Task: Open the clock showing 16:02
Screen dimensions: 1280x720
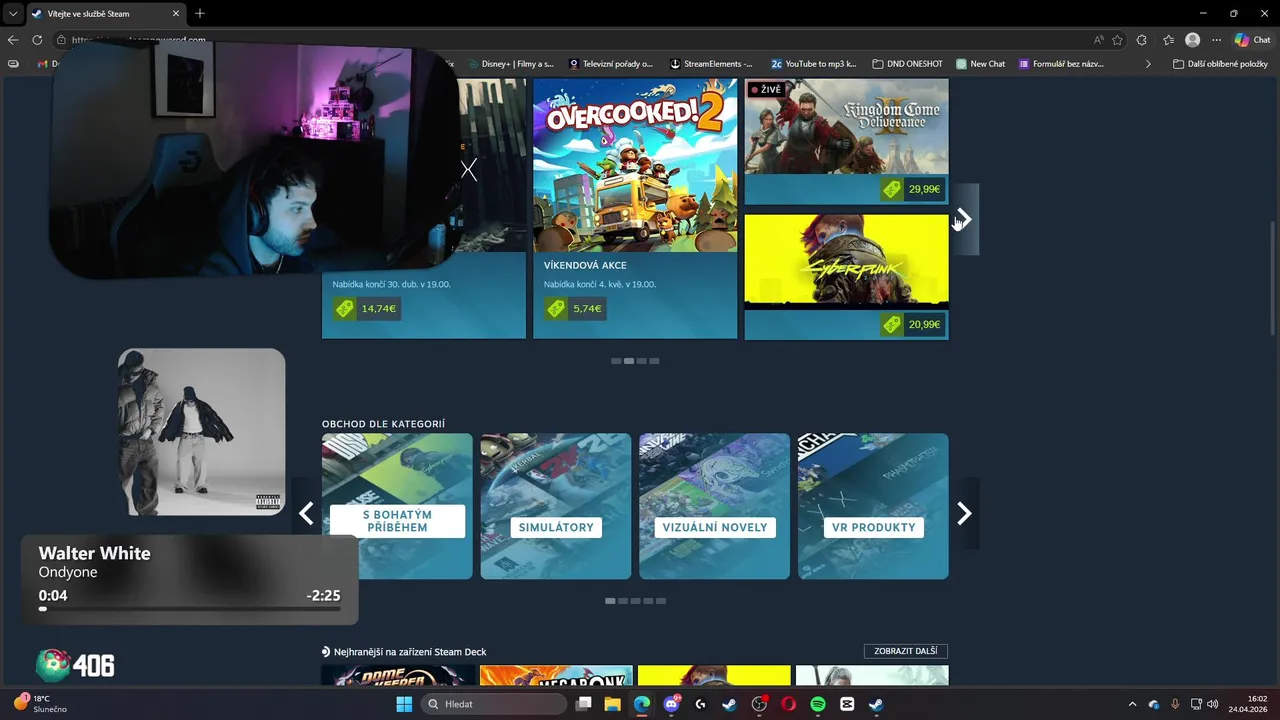Action: click(x=1248, y=704)
